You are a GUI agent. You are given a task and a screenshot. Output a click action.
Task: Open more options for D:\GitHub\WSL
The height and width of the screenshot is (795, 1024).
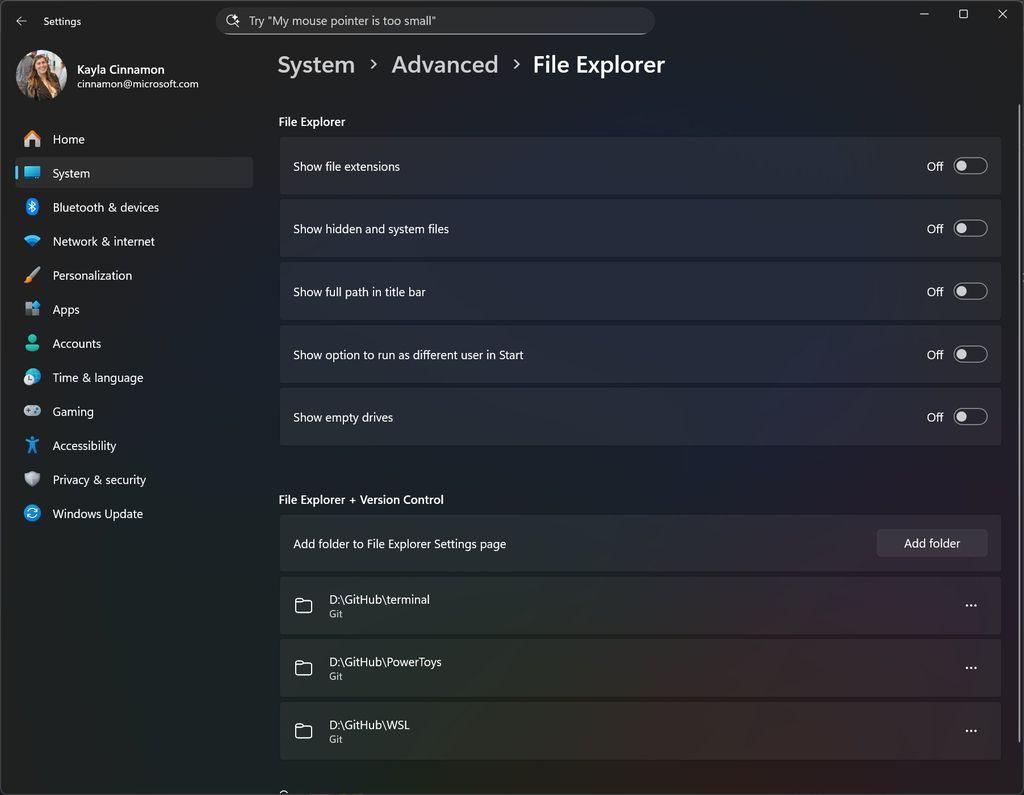(x=970, y=731)
